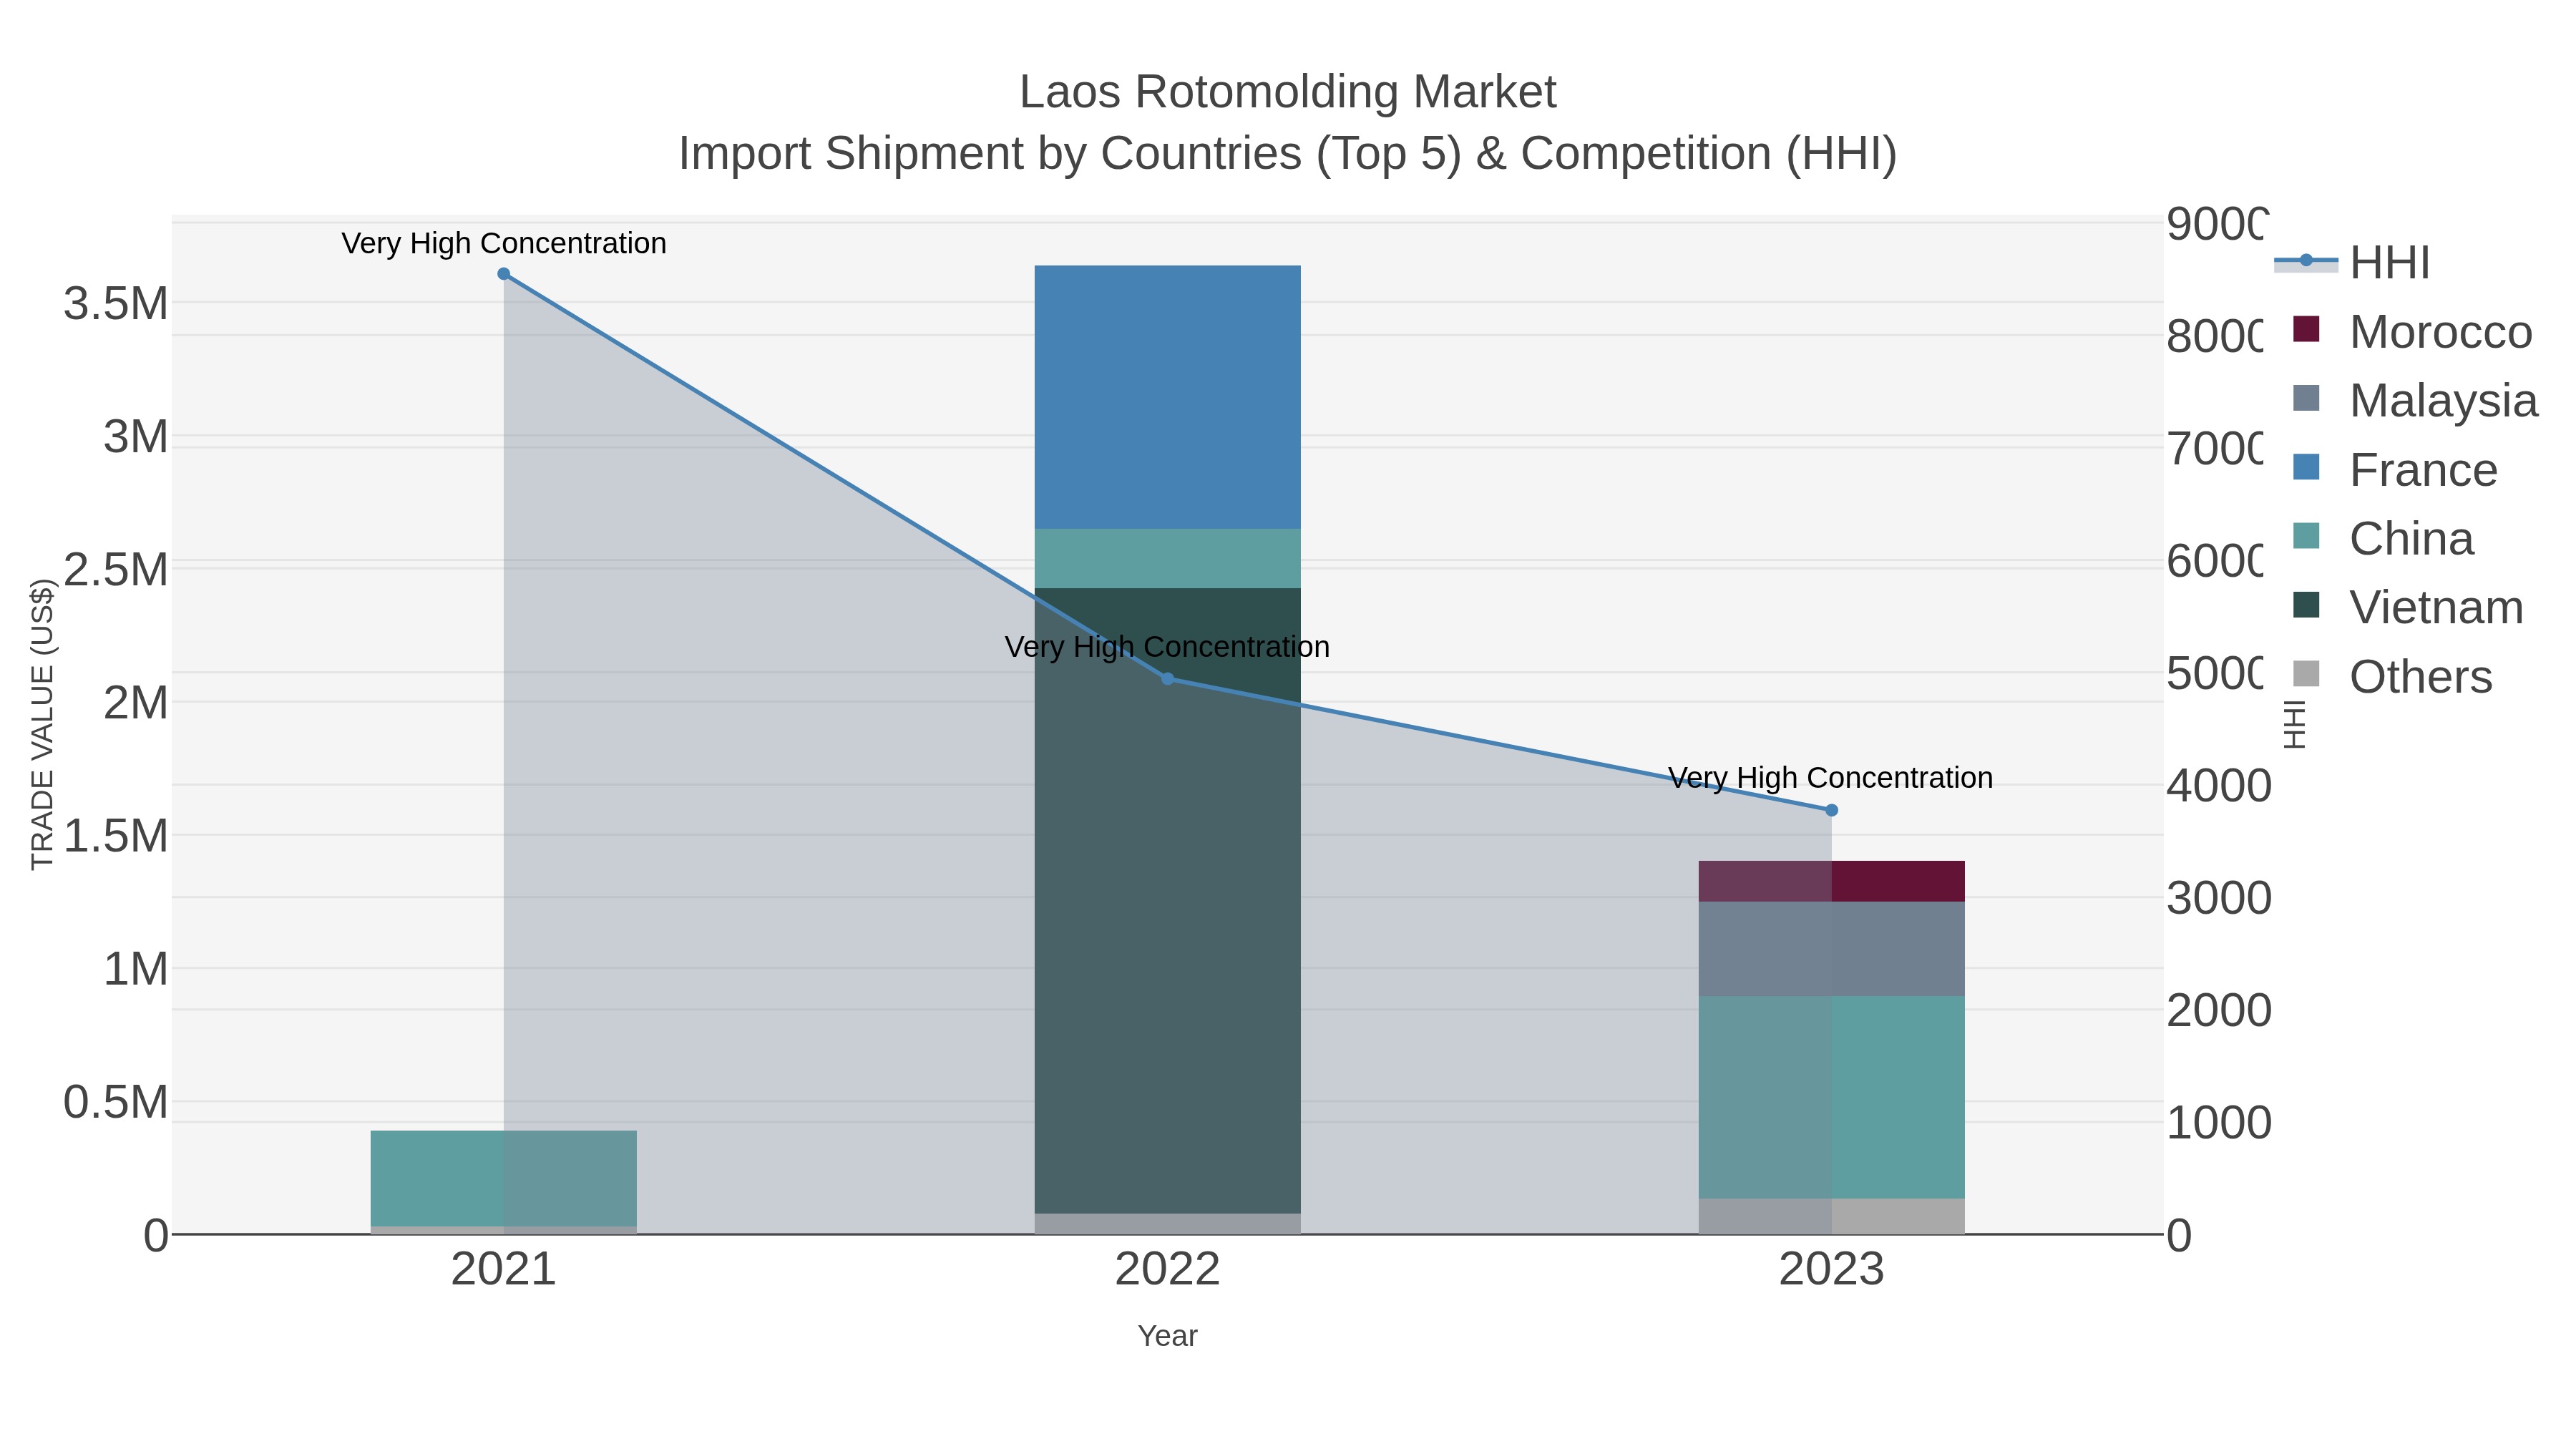Click the 1.5M y-axis tick label
The height and width of the screenshot is (1449, 2576).
click(x=116, y=836)
